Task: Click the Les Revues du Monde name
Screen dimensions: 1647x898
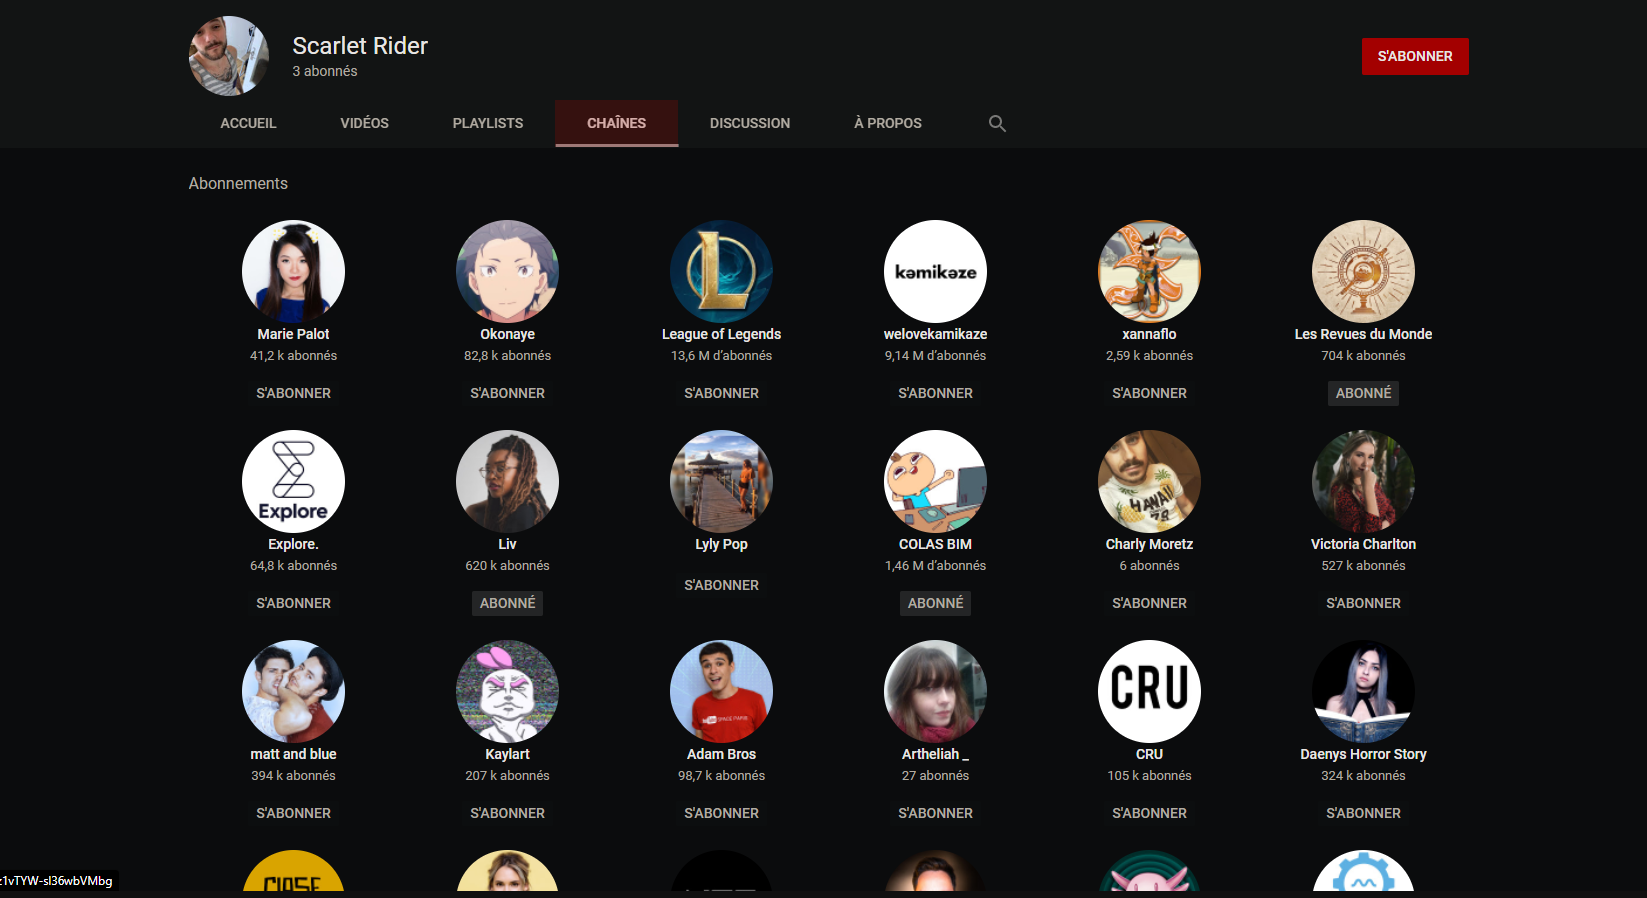Action: [x=1363, y=334]
